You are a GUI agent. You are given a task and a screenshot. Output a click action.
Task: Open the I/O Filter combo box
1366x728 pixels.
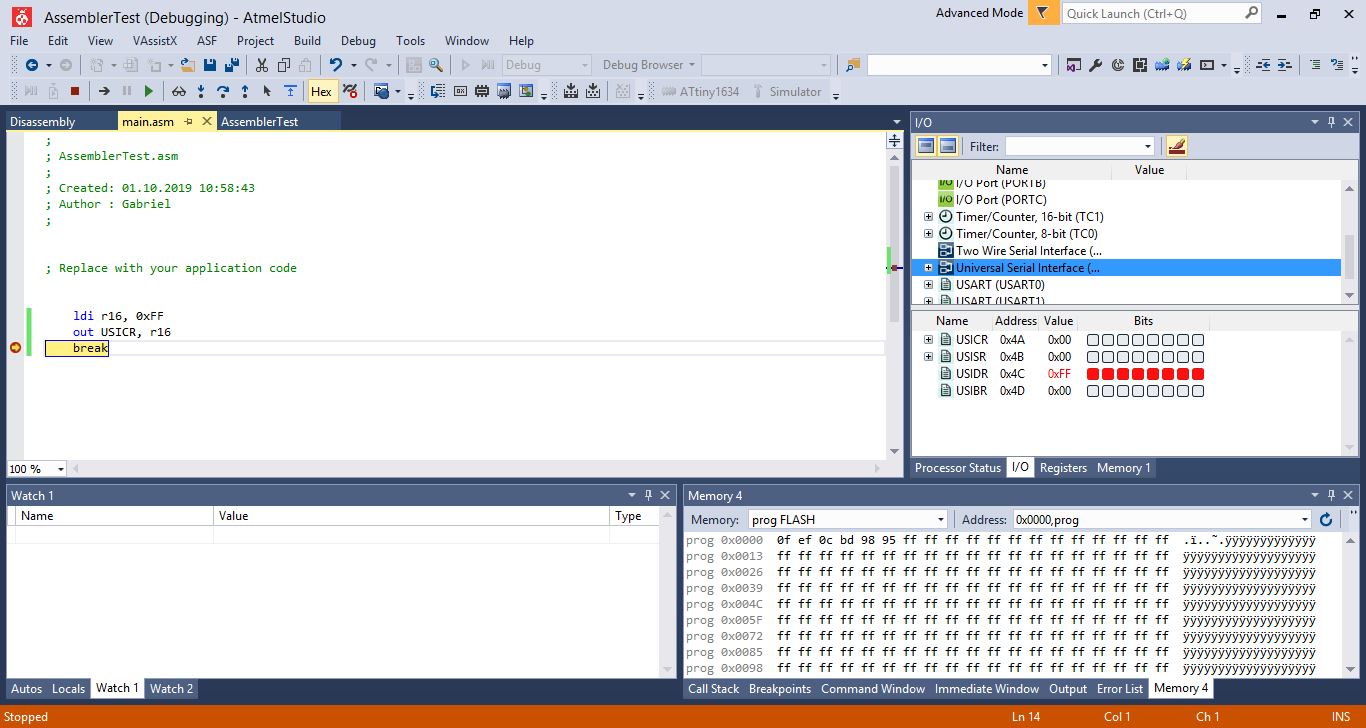point(1079,146)
